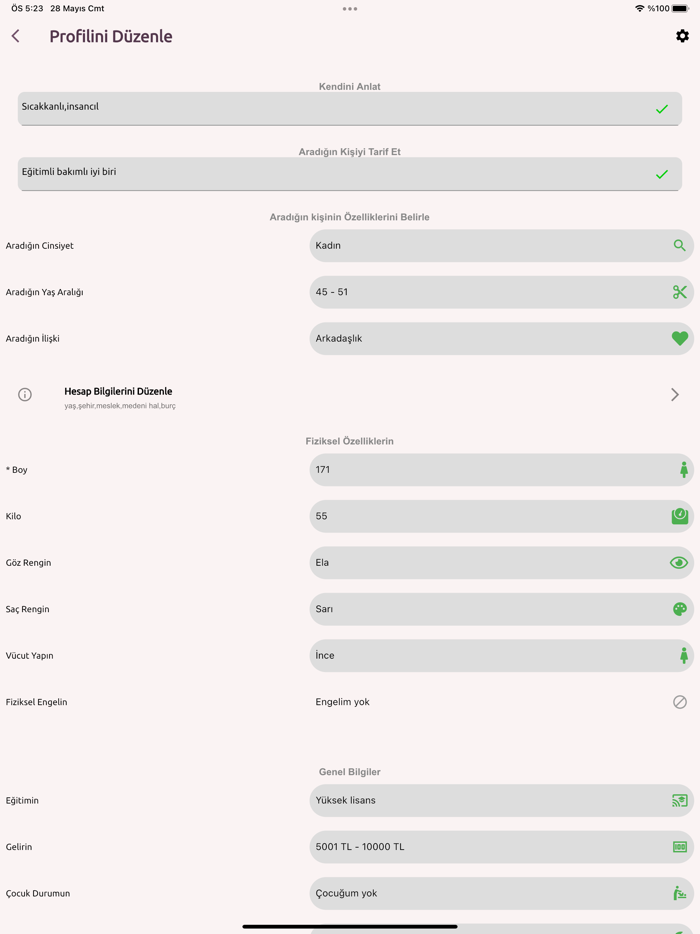Tap the back arrow icon

(16, 36)
